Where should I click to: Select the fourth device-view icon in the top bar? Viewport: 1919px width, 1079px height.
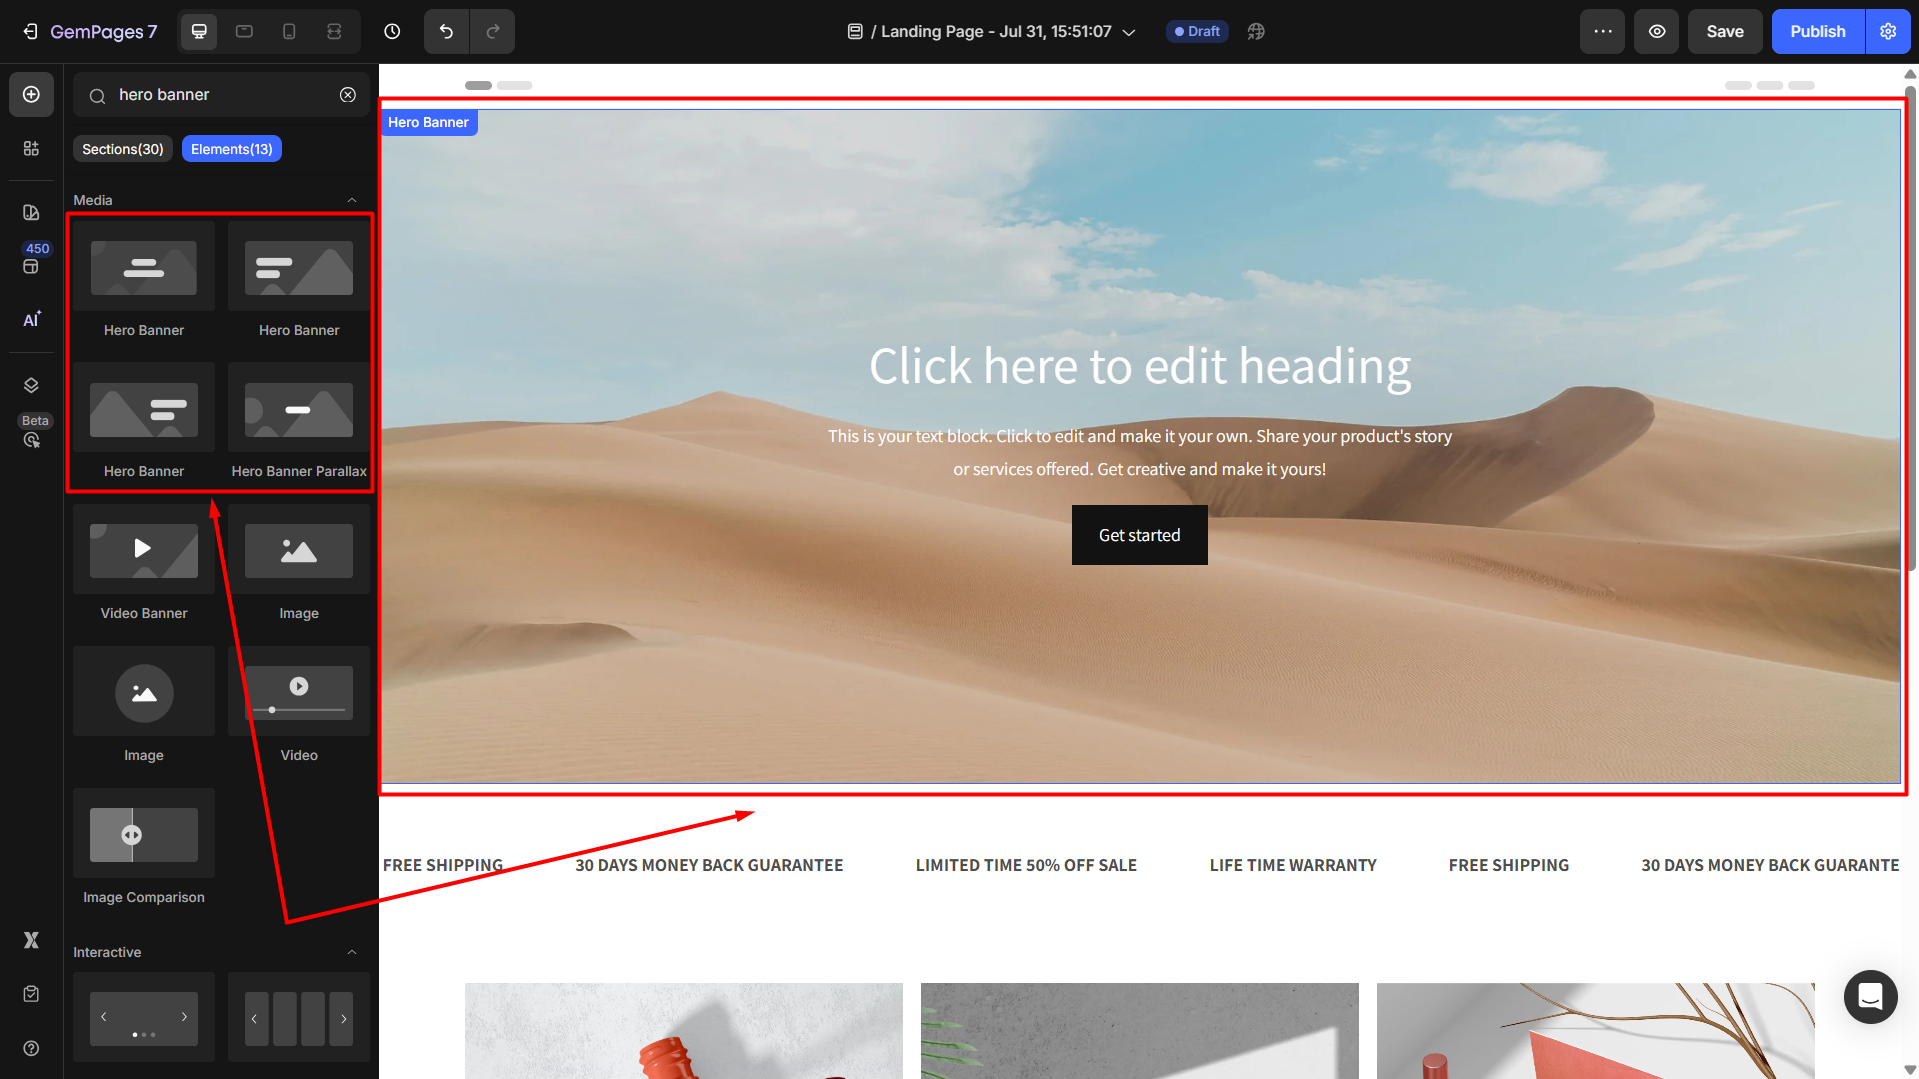334,32
